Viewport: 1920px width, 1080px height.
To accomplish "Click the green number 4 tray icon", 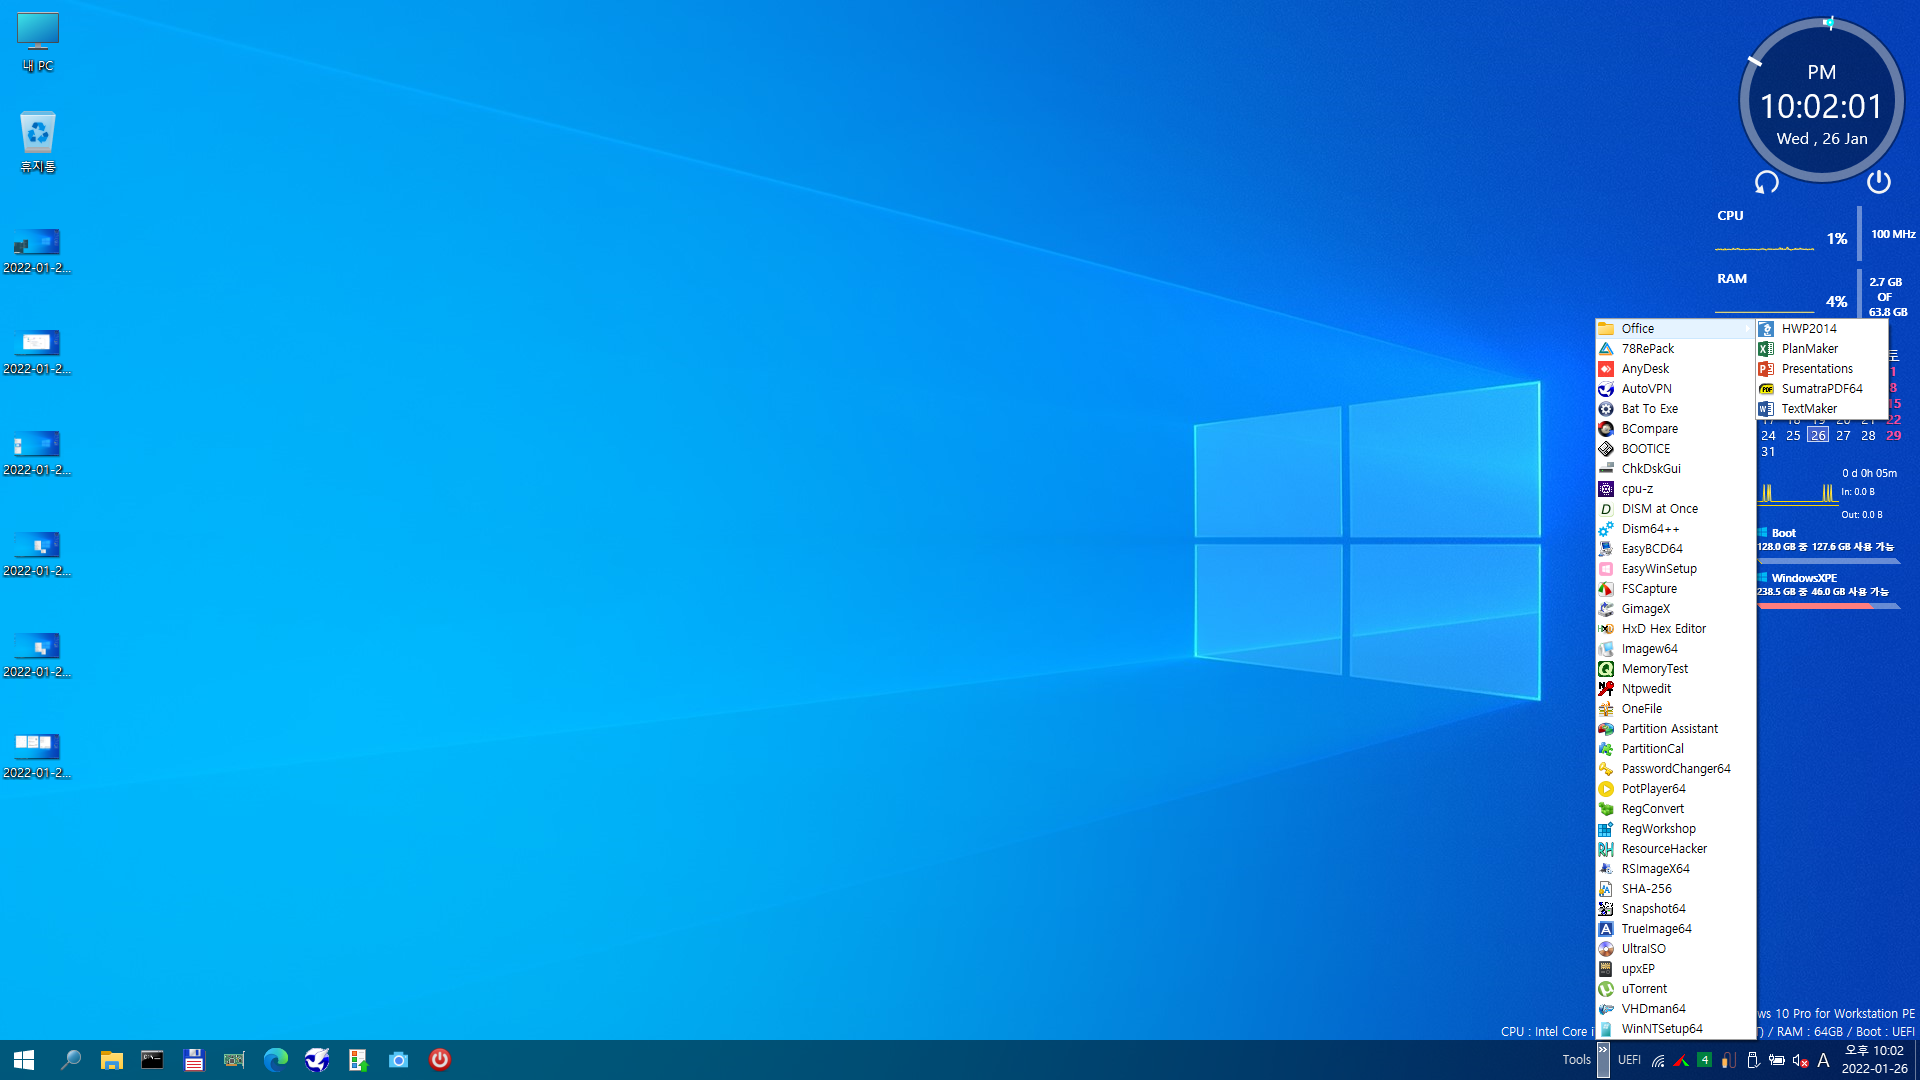I will [1704, 1060].
